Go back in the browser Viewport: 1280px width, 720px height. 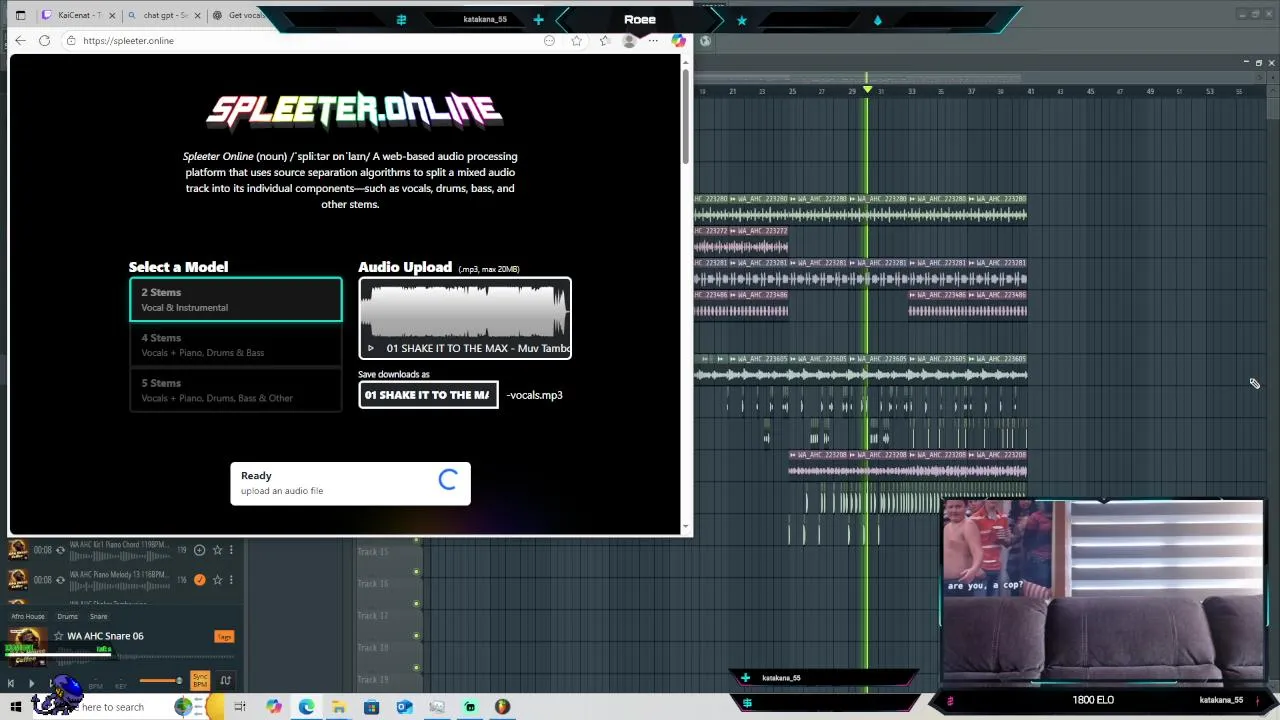point(20,40)
